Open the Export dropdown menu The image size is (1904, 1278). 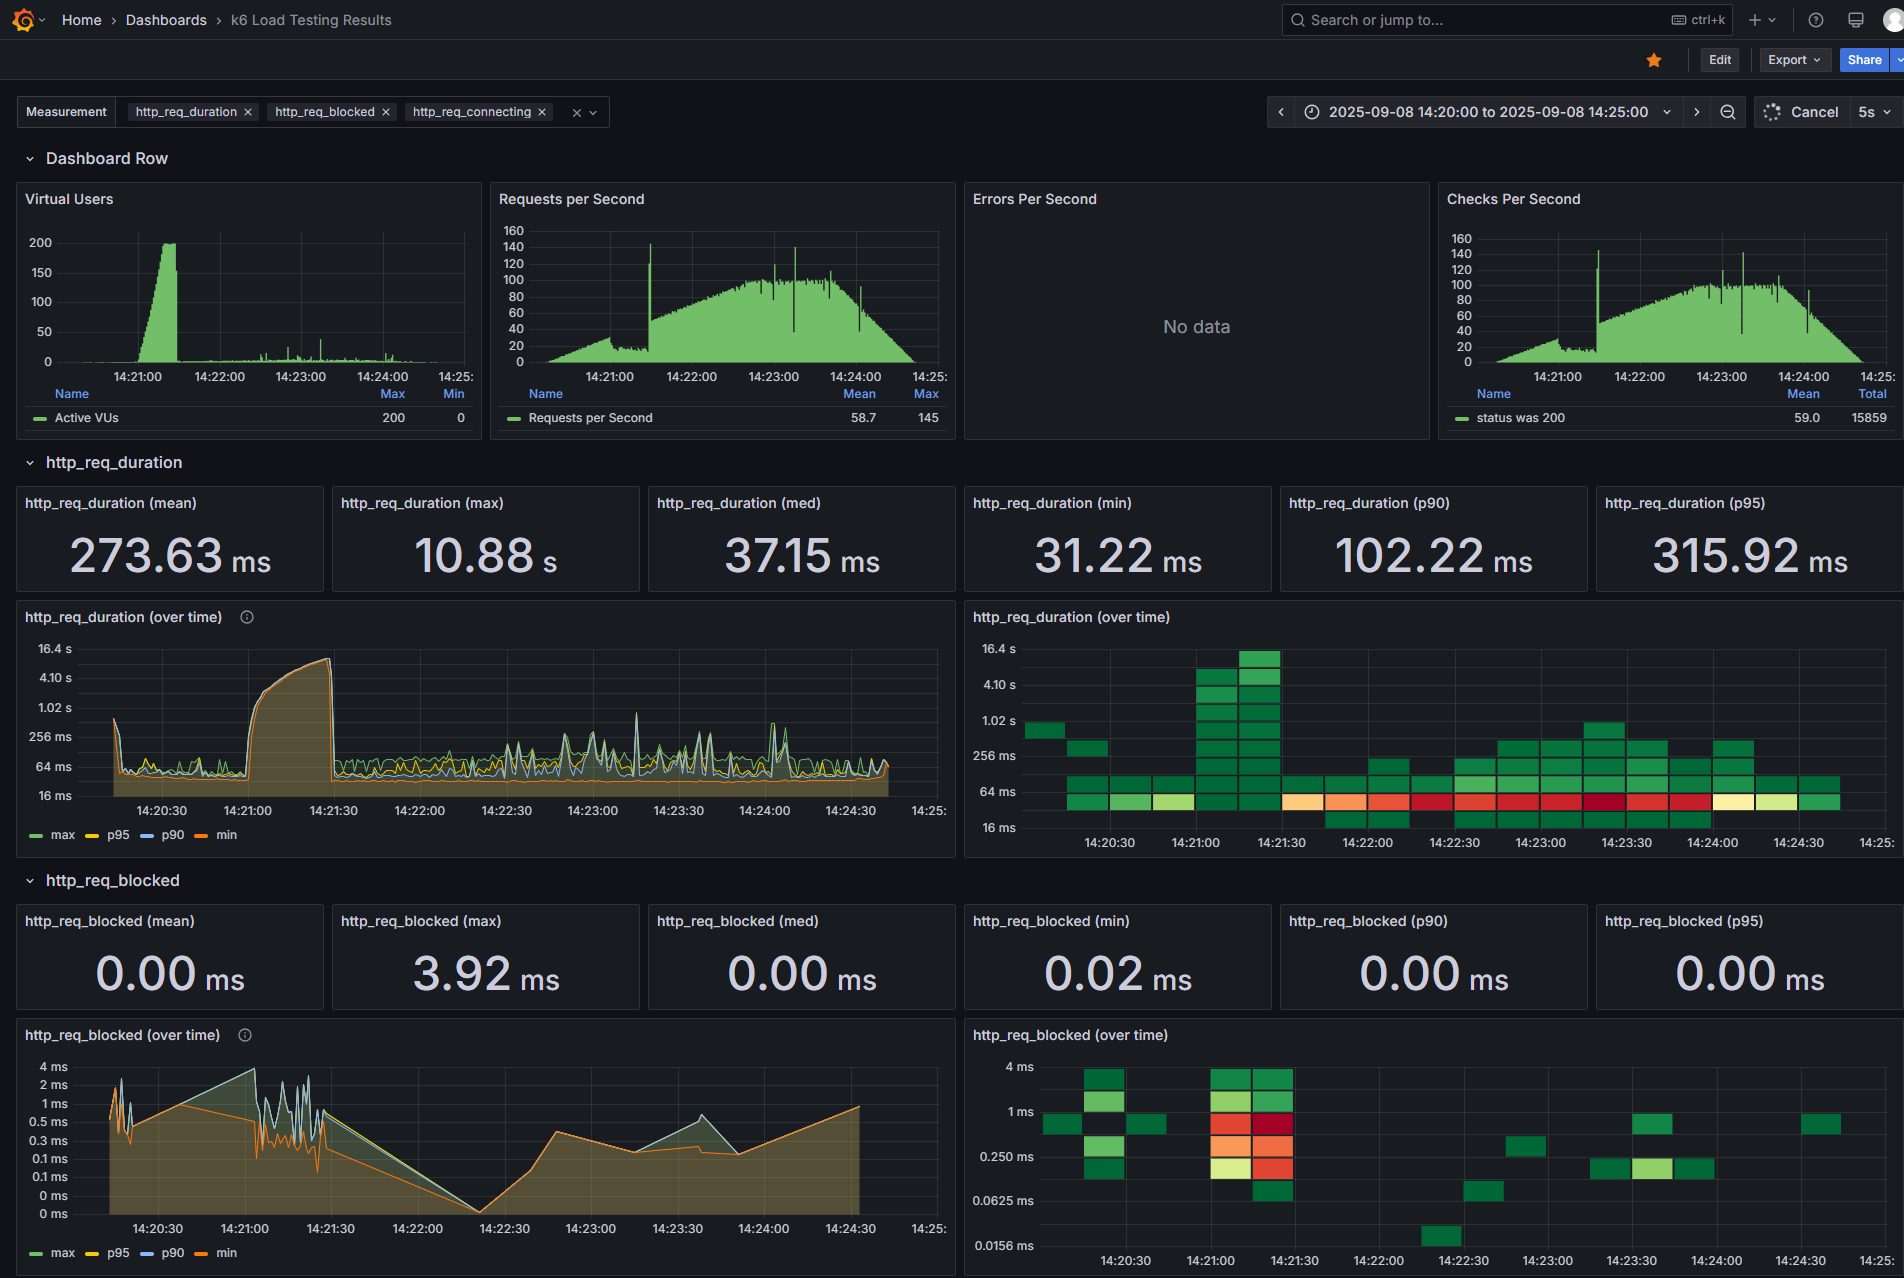[x=1795, y=60]
